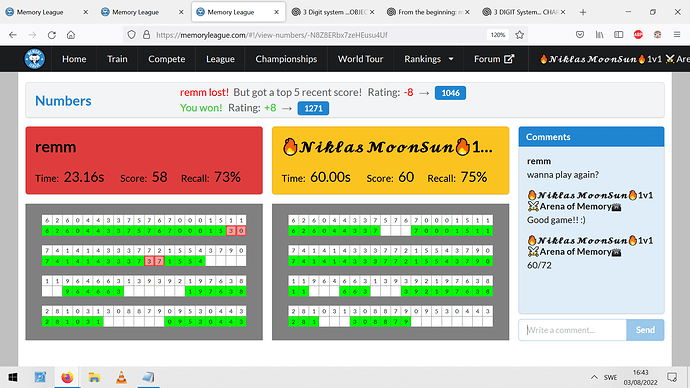Open VLC media player from the taskbar
The image size is (690, 388).
pyautogui.click(x=121, y=377)
